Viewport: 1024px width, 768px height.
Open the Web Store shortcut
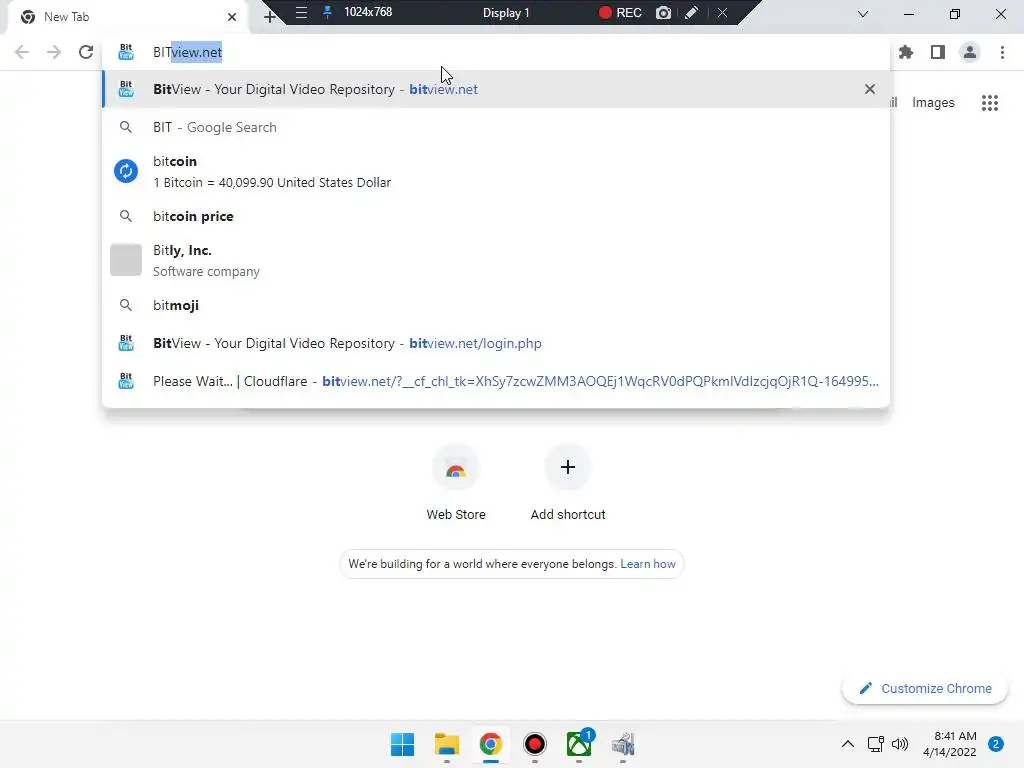(x=456, y=483)
